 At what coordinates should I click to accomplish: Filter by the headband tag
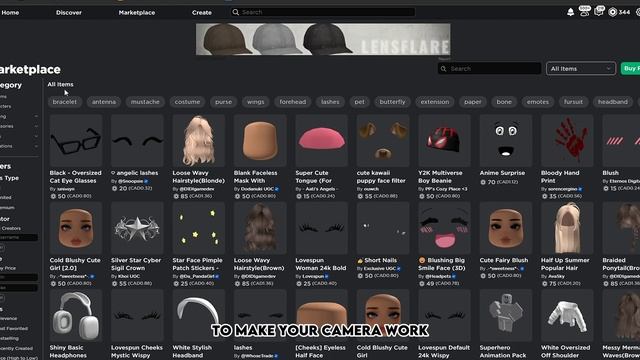coord(613,102)
